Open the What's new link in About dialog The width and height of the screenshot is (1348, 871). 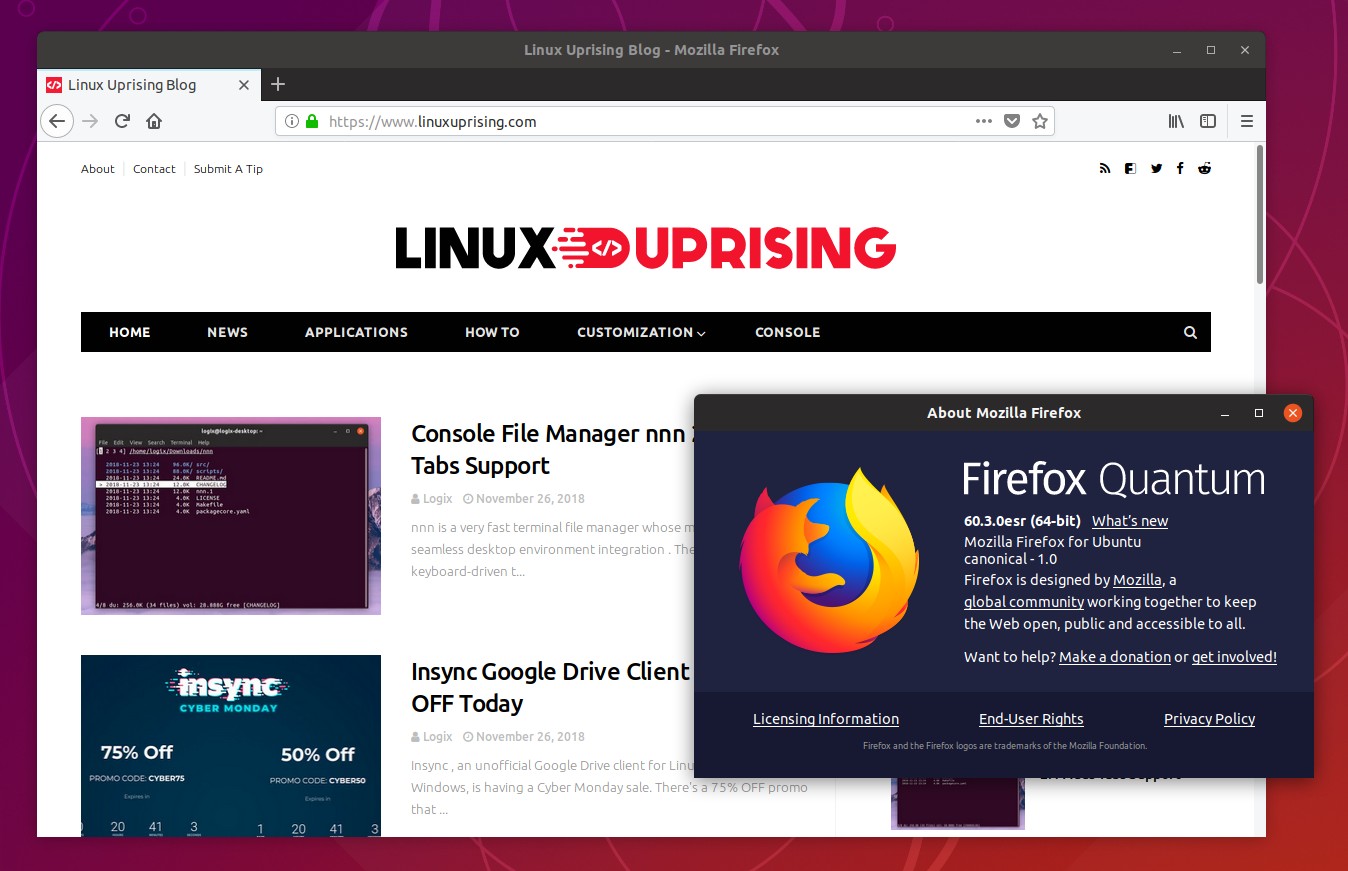[1129, 520]
